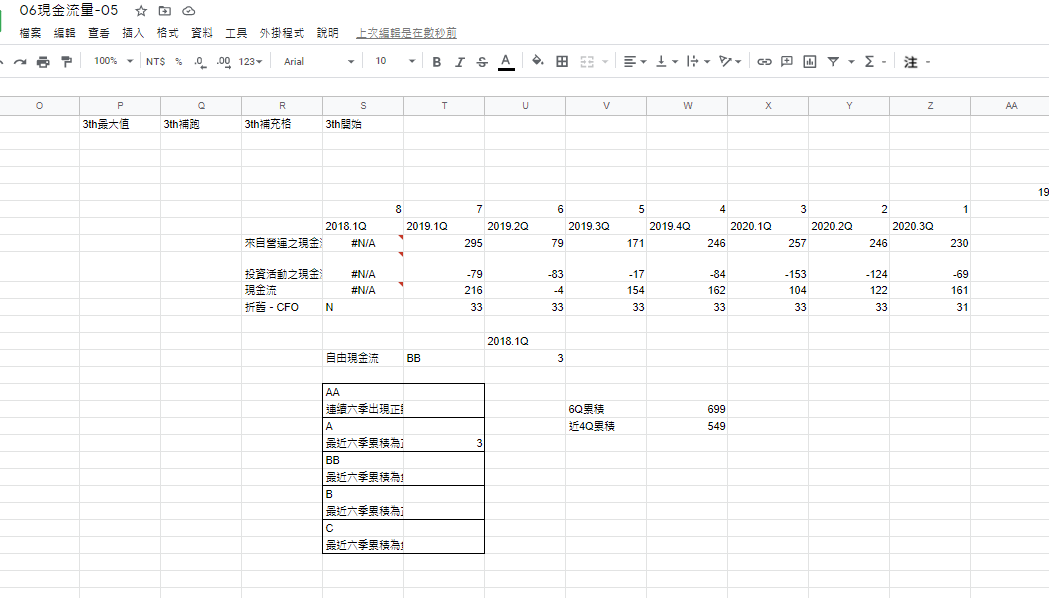This screenshot has height=598, width=1049.
Task: Star this spreadsheet document
Action: pyautogui.click(x=141, y=11)
